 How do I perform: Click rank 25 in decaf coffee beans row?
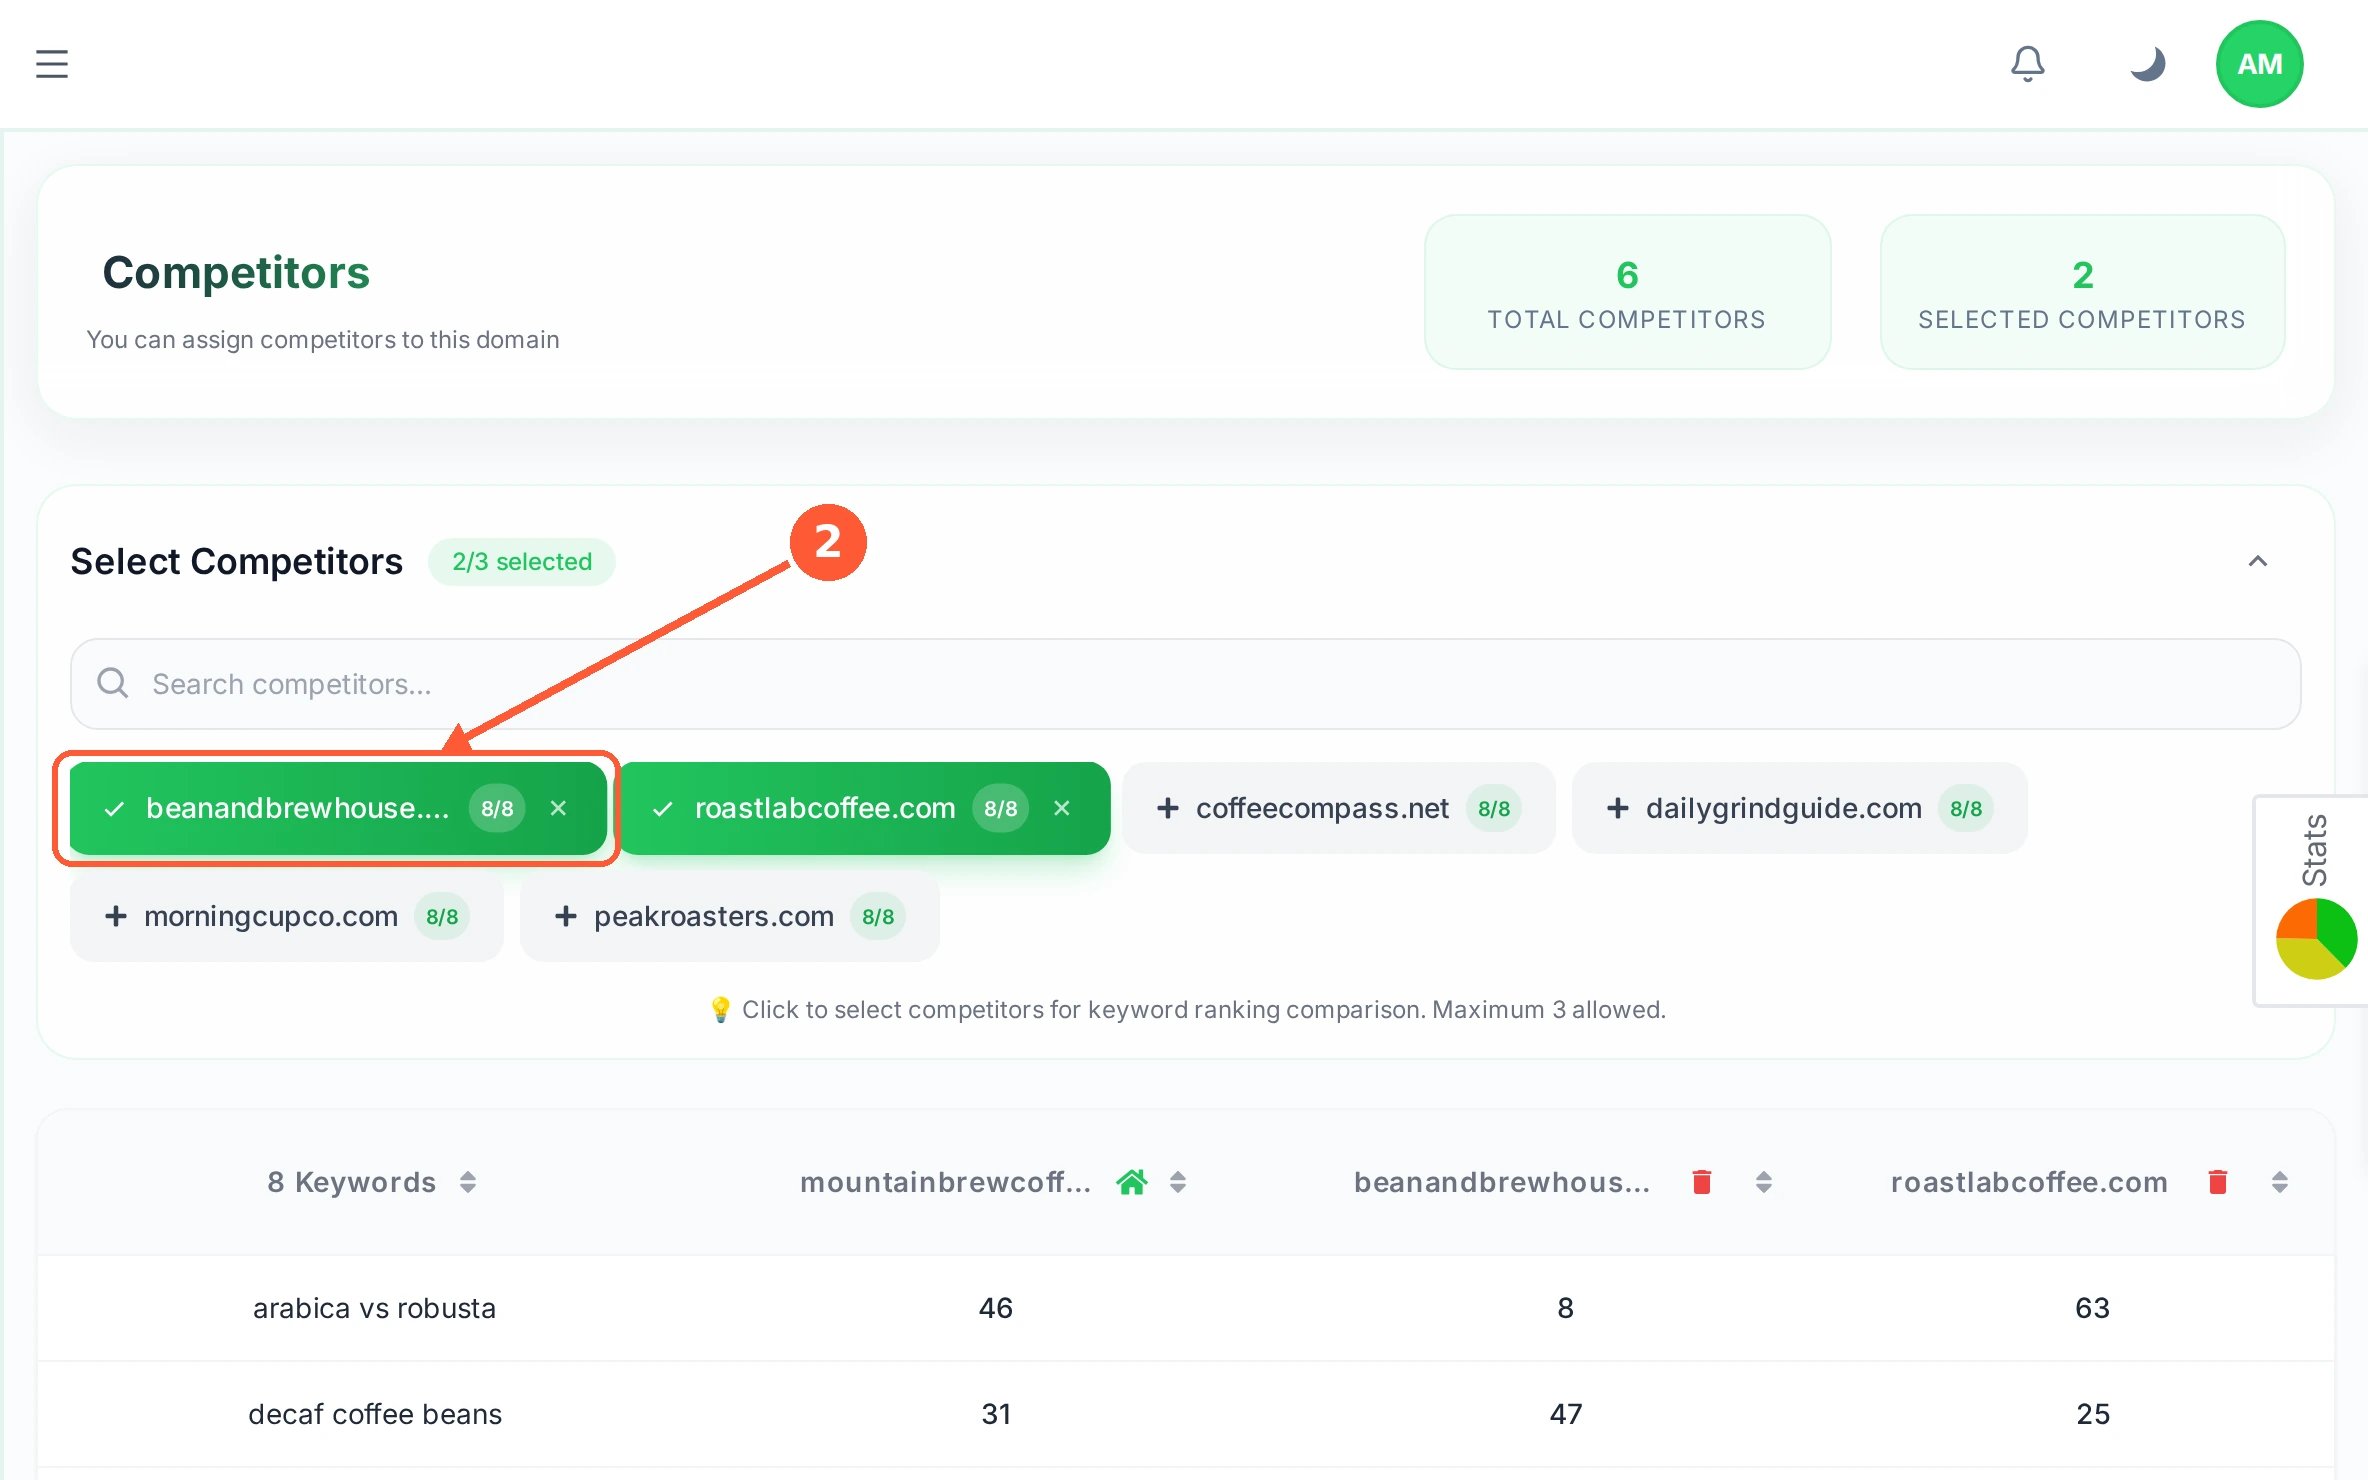tap(2093, 1414)
